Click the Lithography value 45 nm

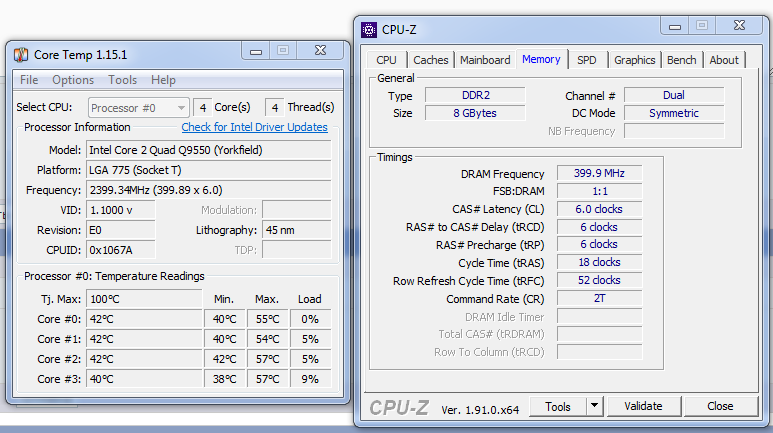(297, 230)
